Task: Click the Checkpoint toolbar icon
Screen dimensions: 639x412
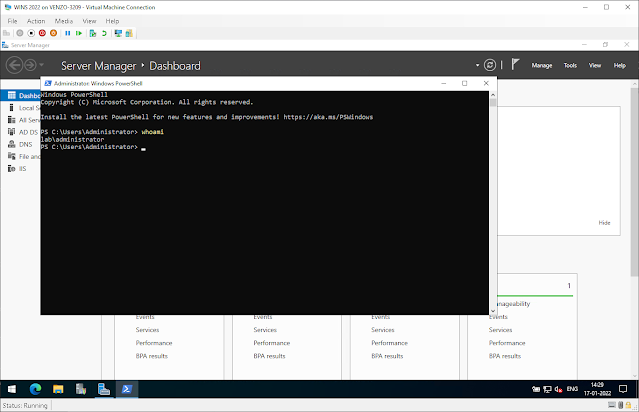Action: coord(93,33)
